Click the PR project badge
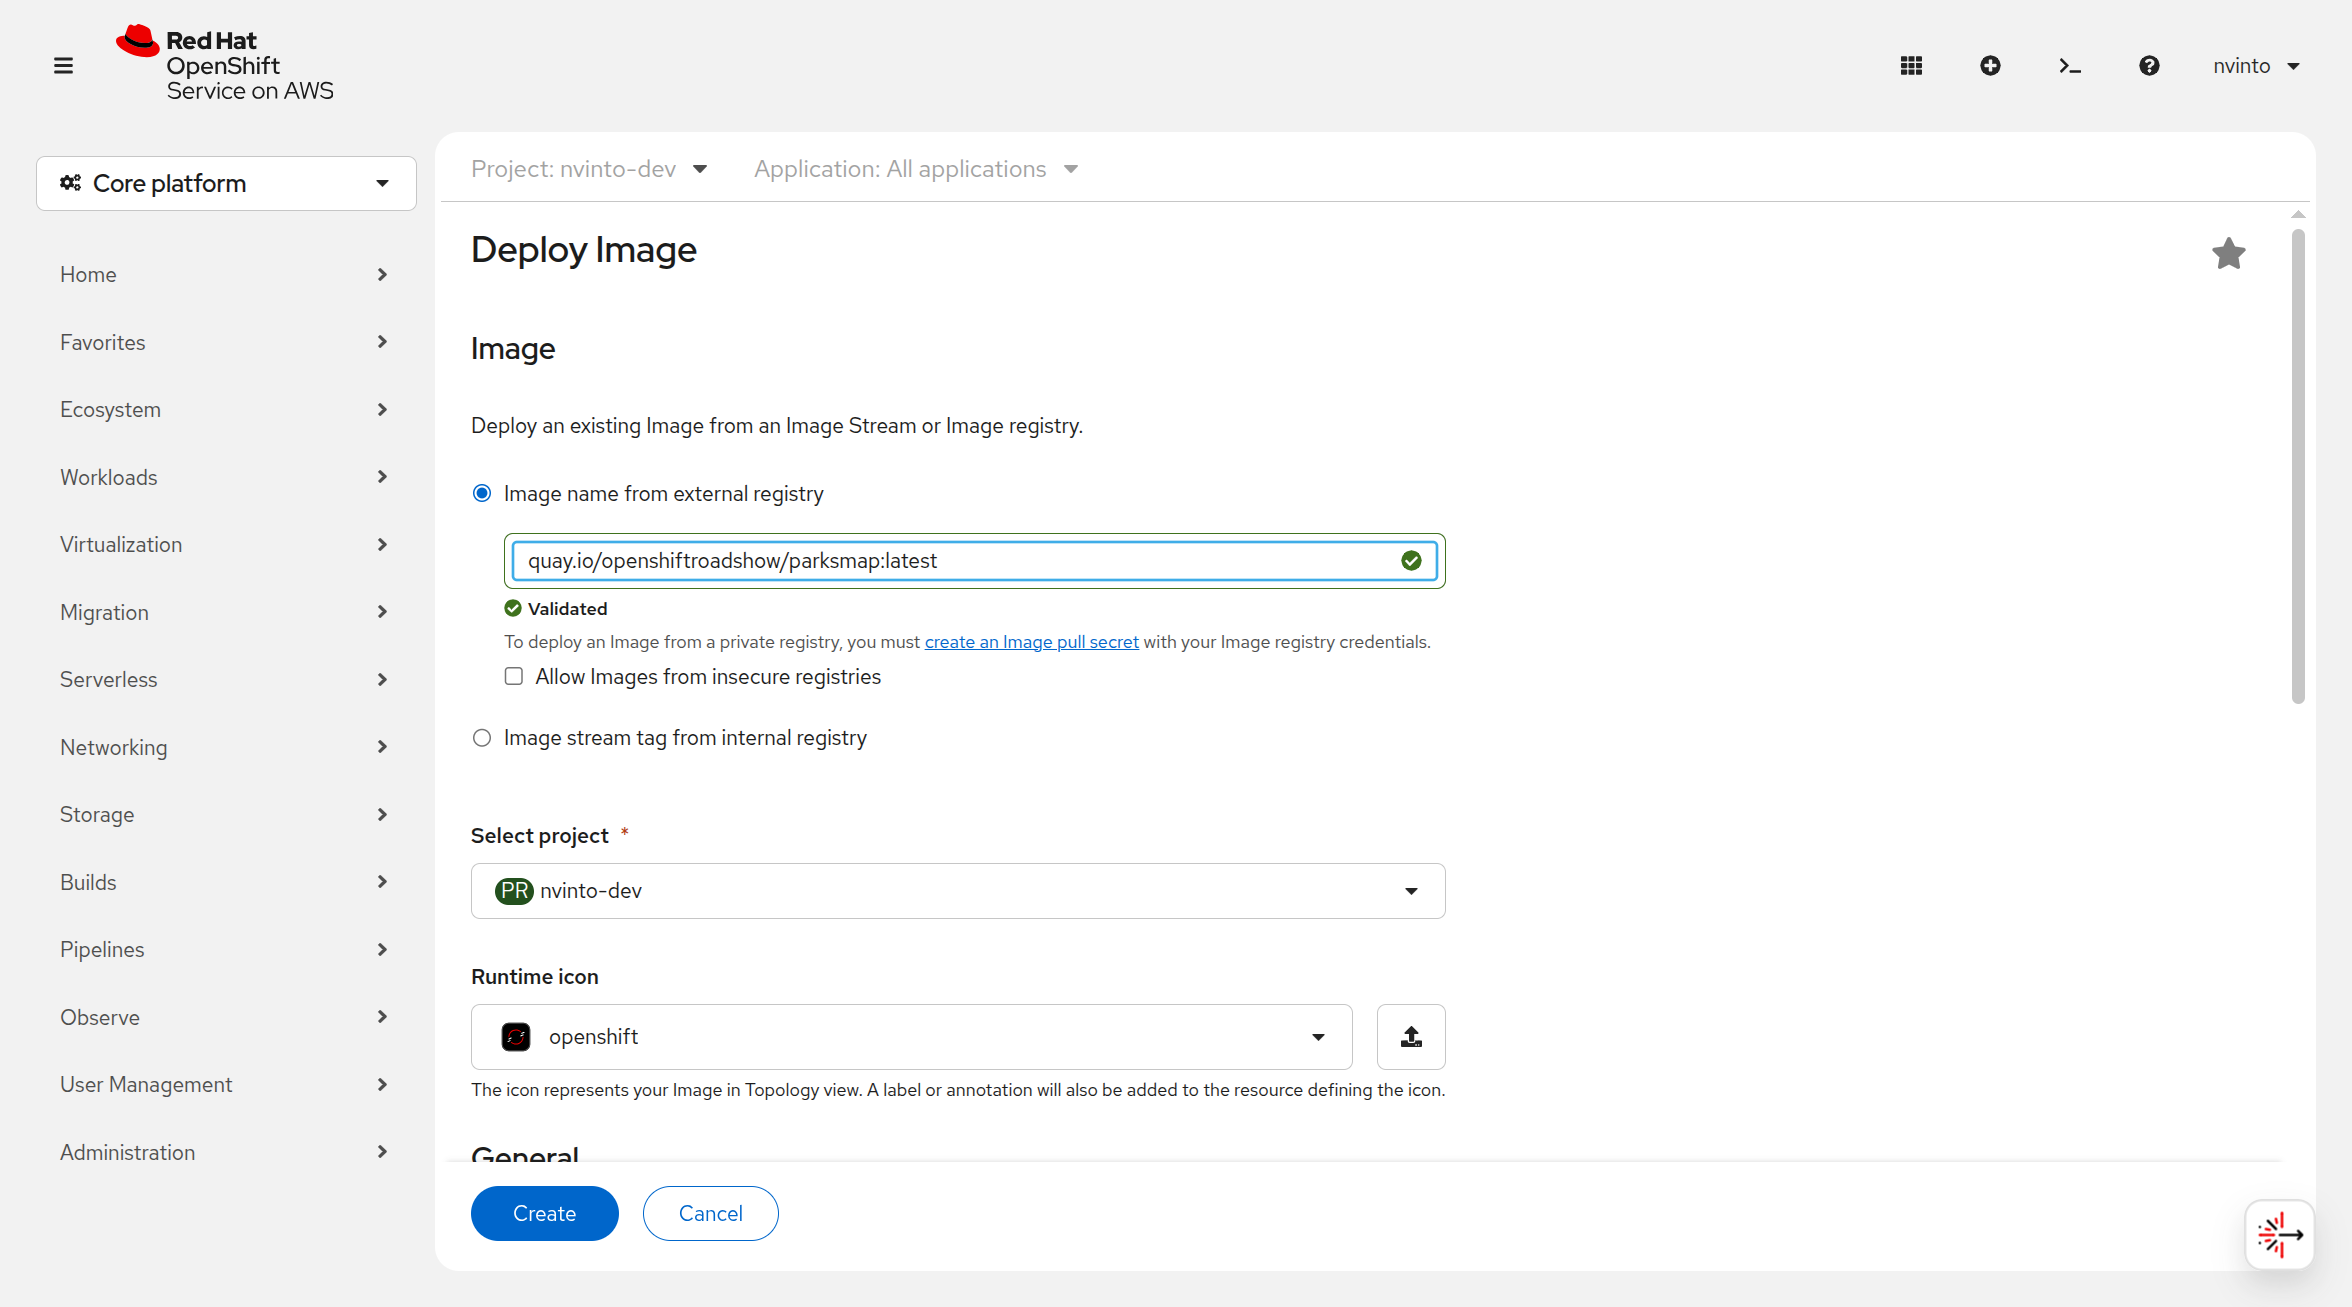Image resolution: width=2352 pixels, height=1307 pixels. (514, 891)
